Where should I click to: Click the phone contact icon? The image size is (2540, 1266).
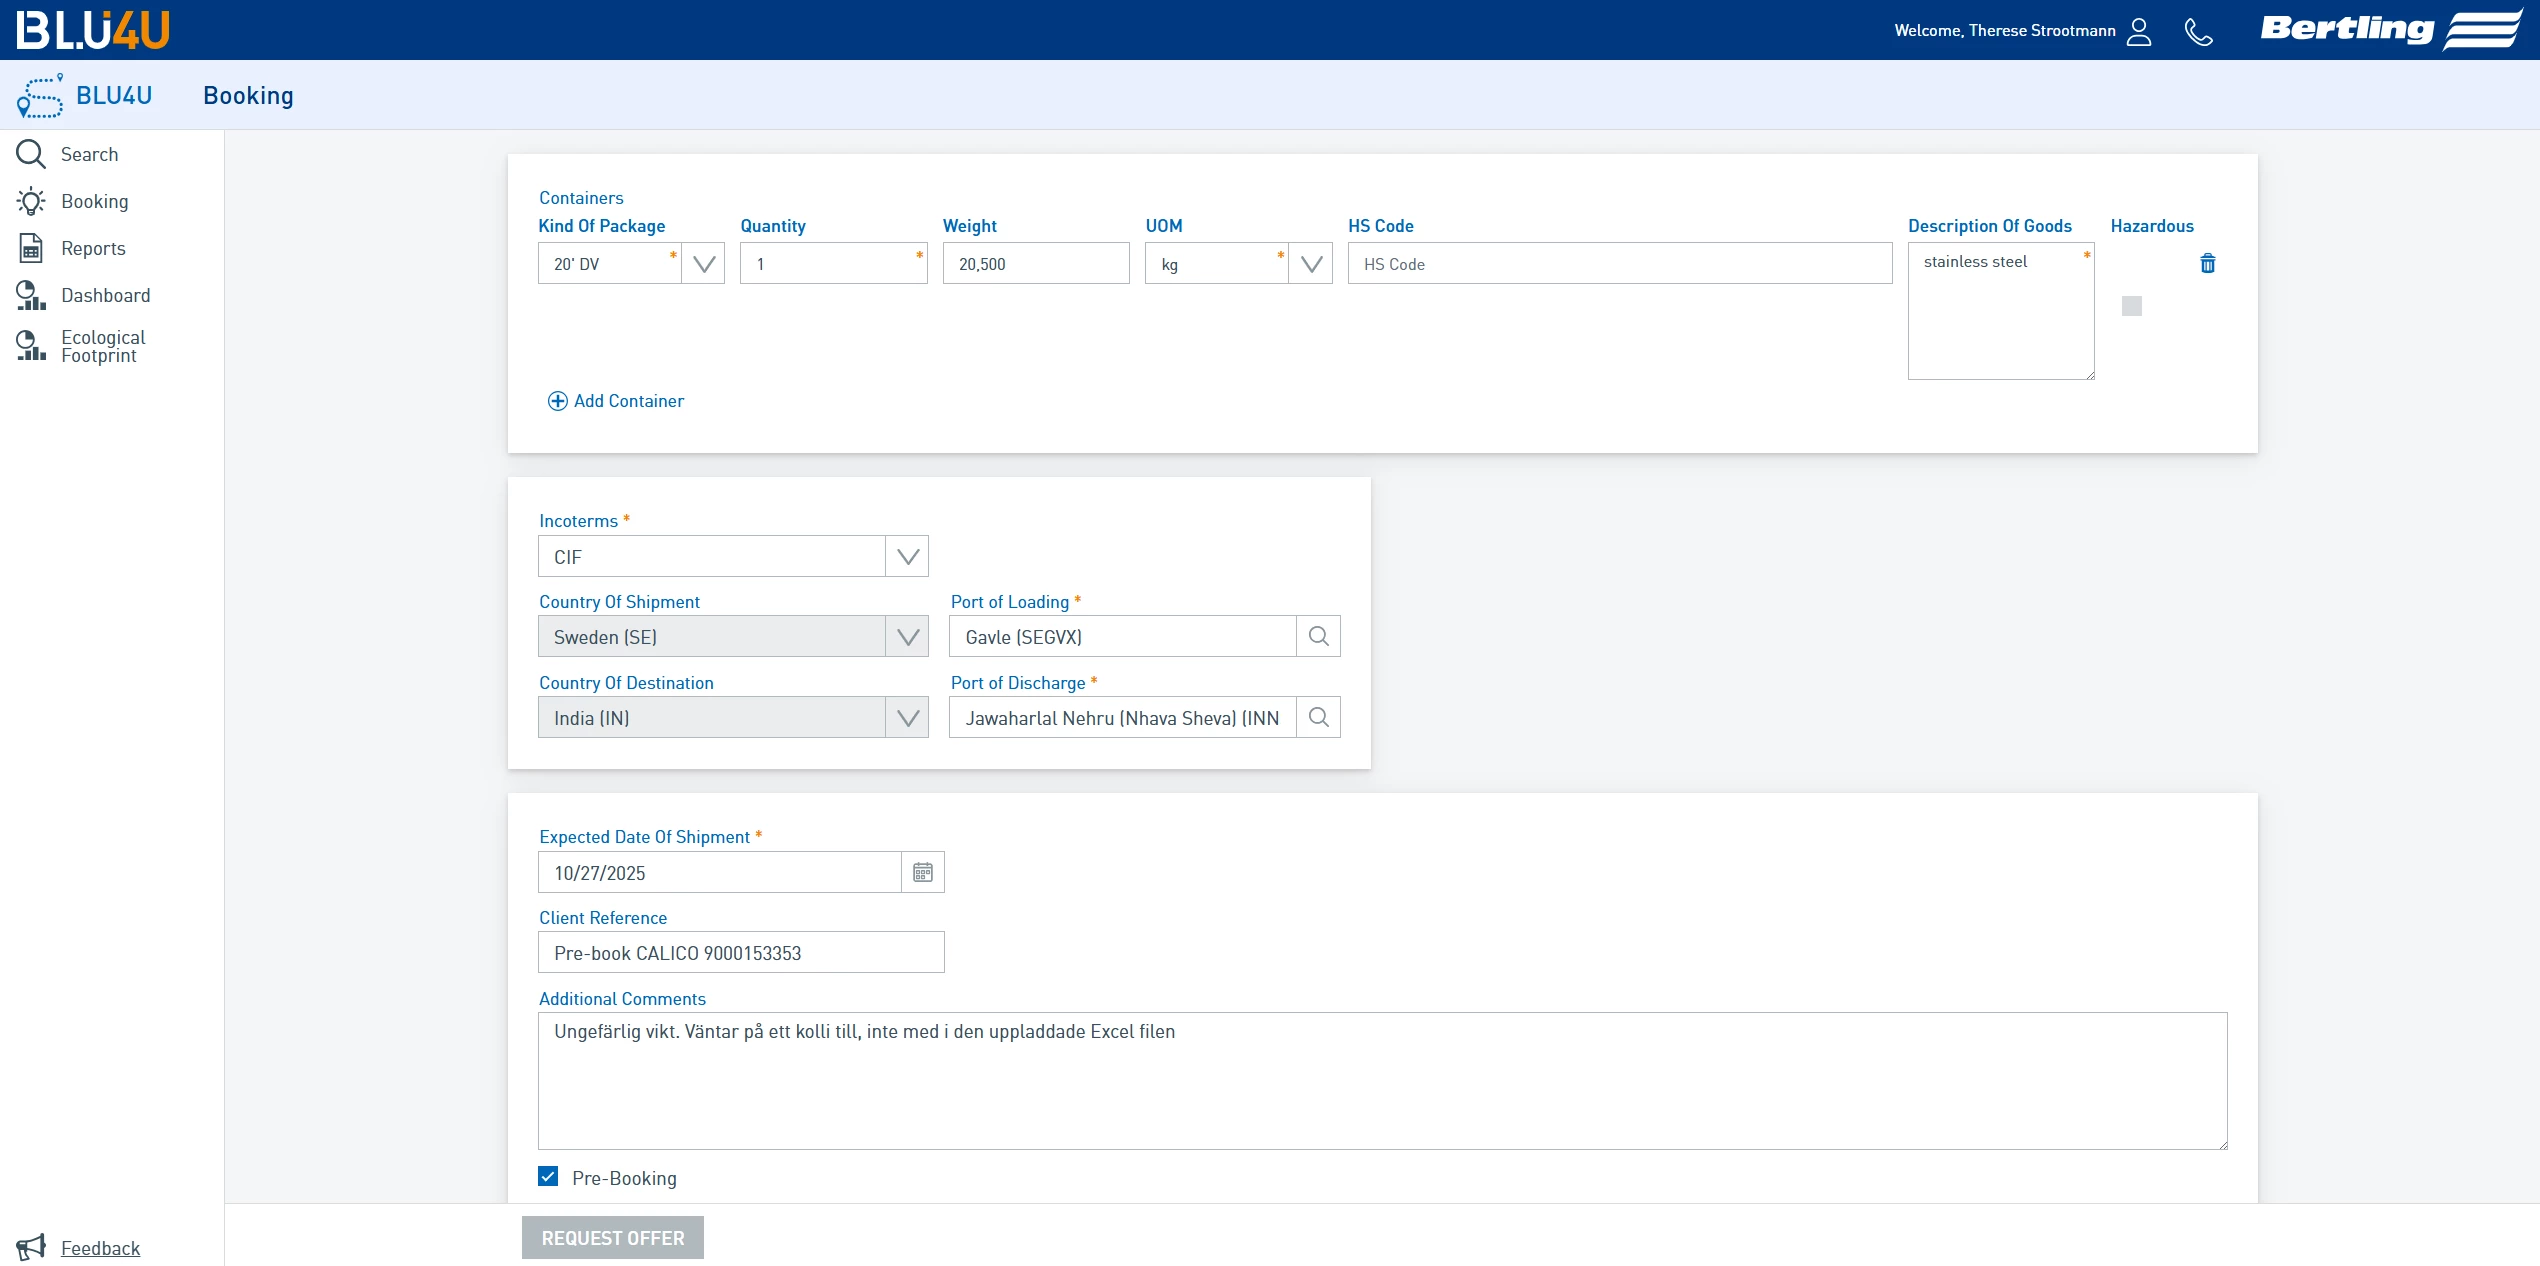2198,31
